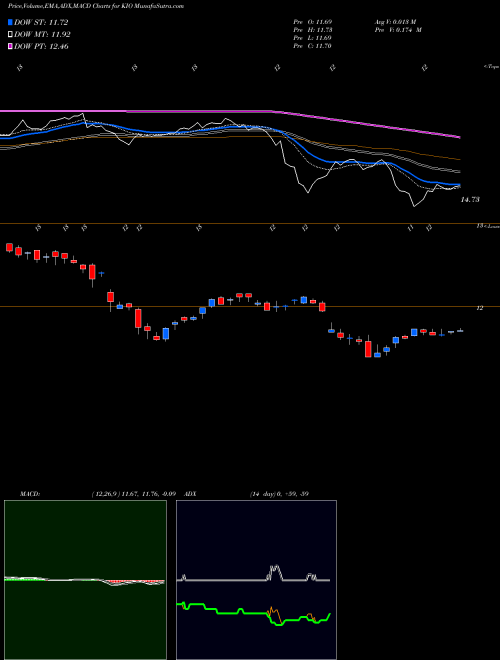
Task: Open the dark blue ADX indicator chart
Action: pos(256,580)
